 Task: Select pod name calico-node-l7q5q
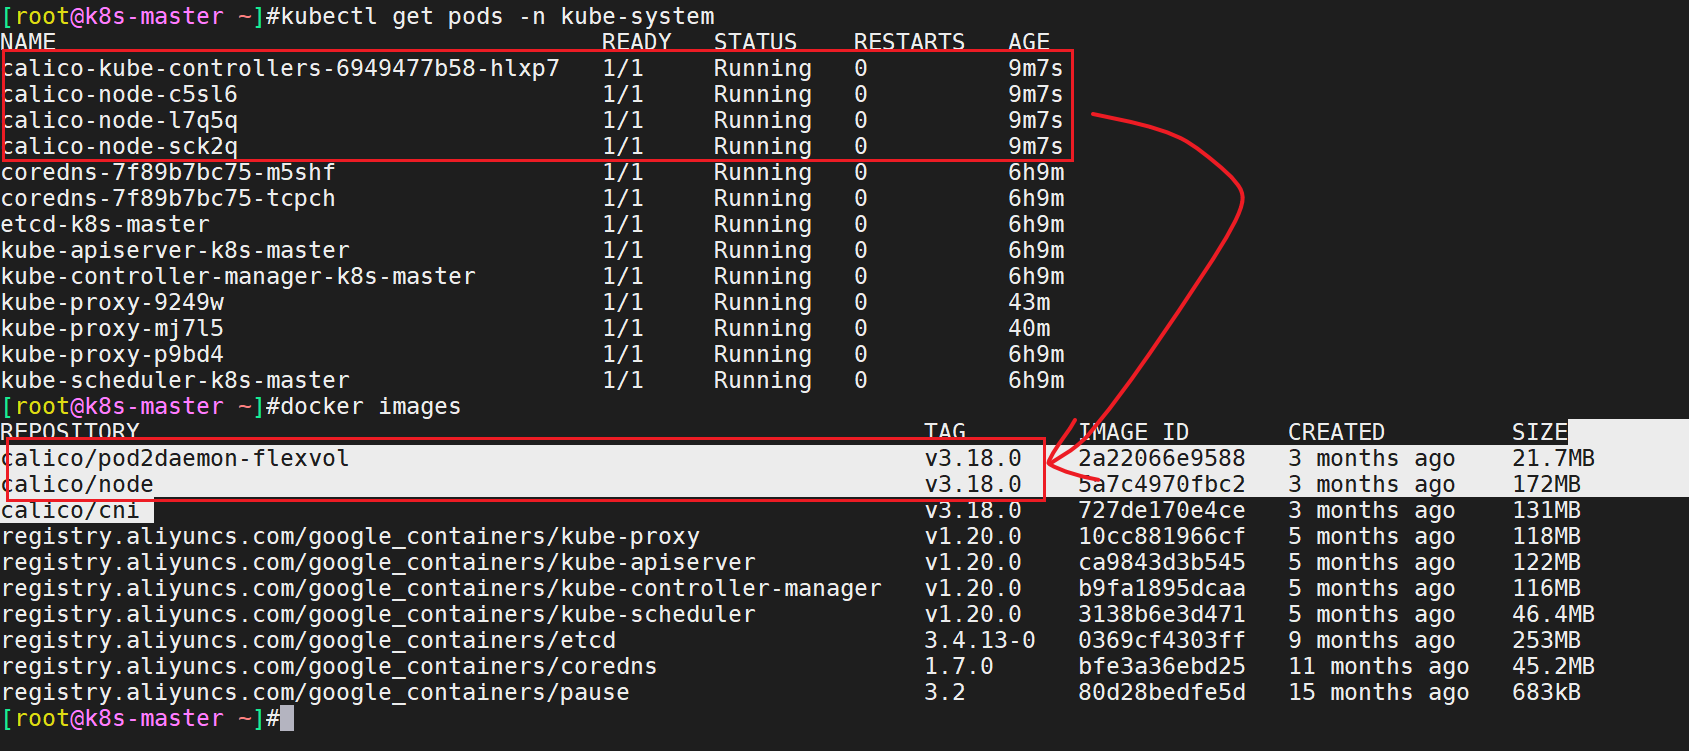pos(119,120)
